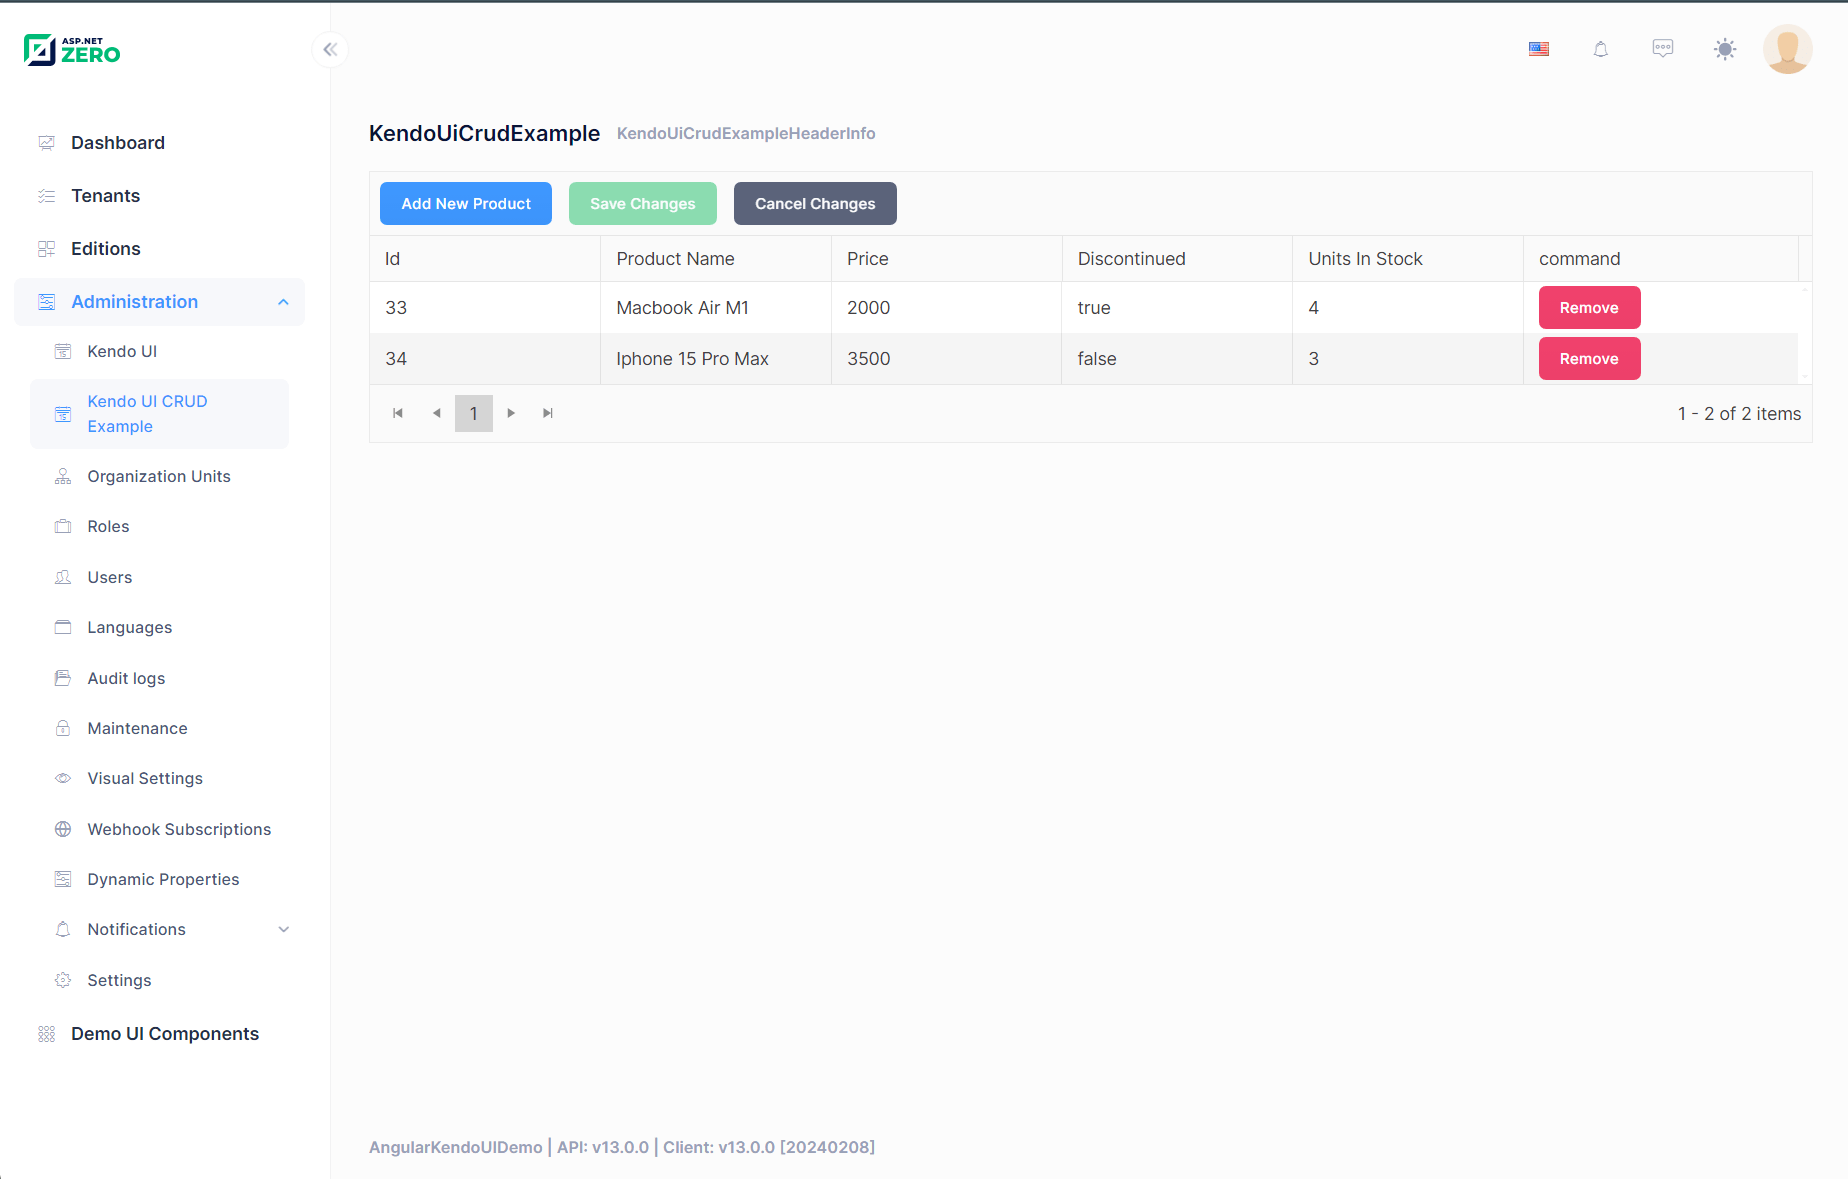
Task: Open the notifications bell icon
Action: pos(1600,48)
